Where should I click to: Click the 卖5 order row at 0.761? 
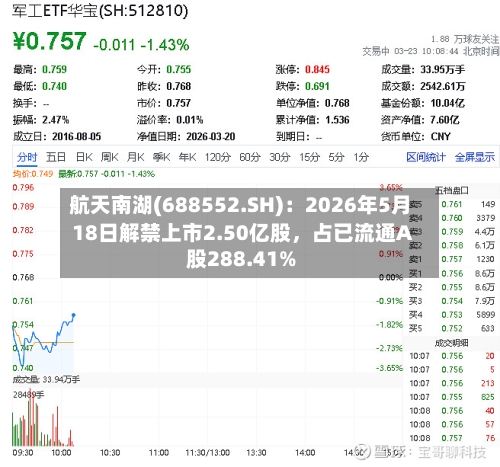452,204
